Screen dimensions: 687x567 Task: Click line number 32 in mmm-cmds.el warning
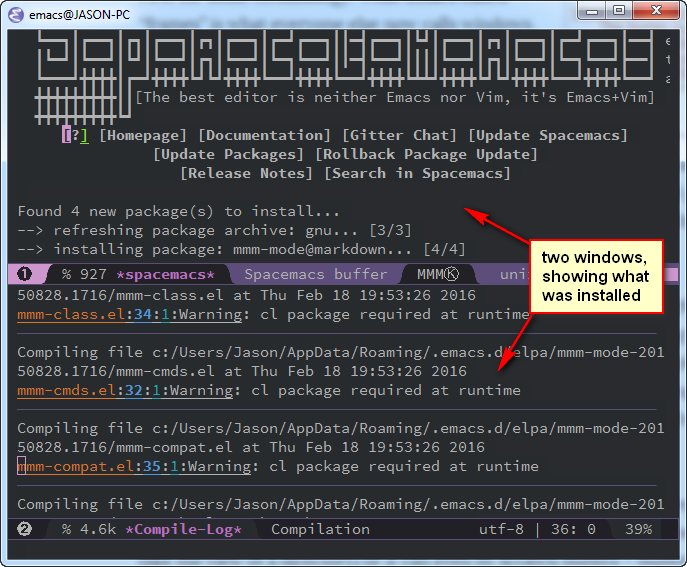click(x=134, y=390)
